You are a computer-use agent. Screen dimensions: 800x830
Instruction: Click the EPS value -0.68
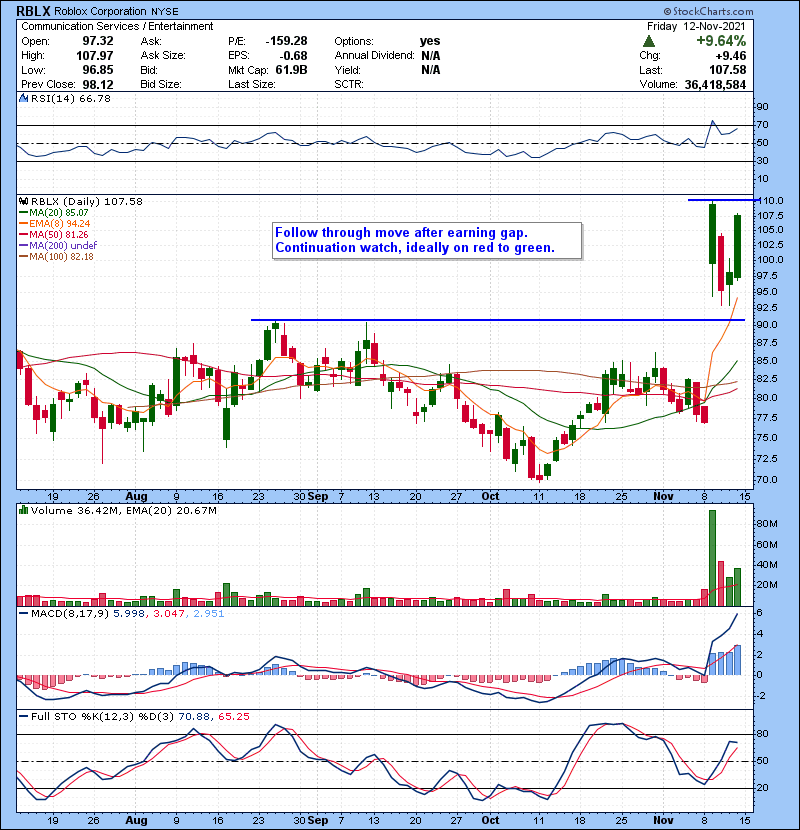click(x=293, y=56)
